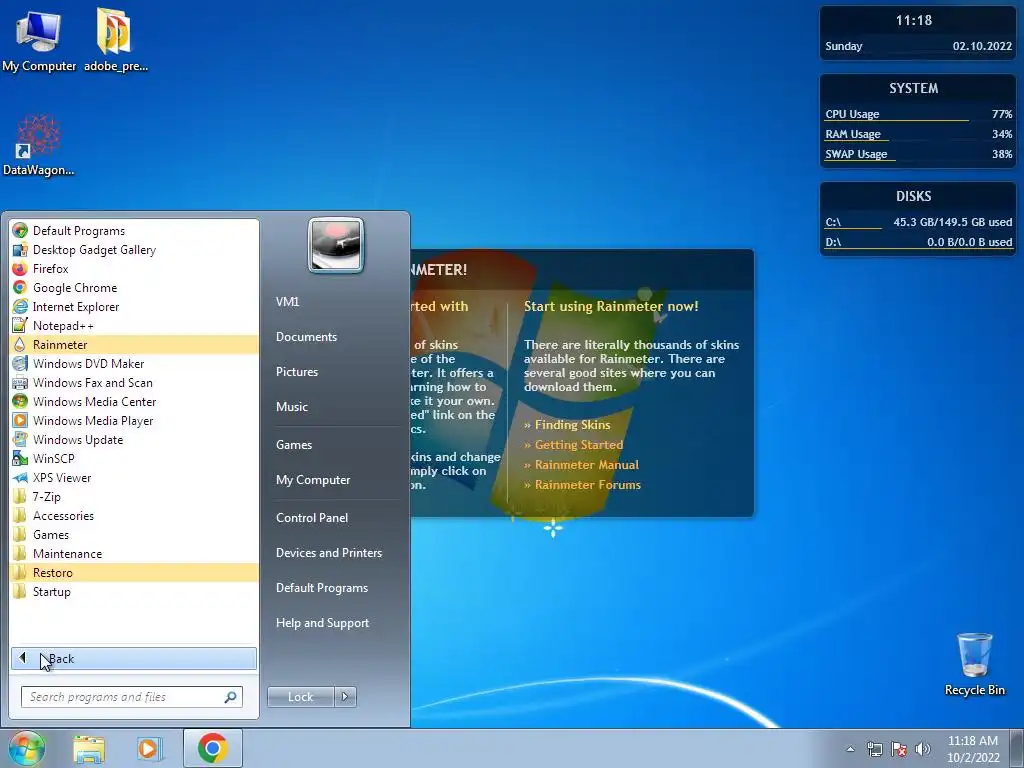Click the taskbar clock showing 11:18 AM

pos(973,749)
